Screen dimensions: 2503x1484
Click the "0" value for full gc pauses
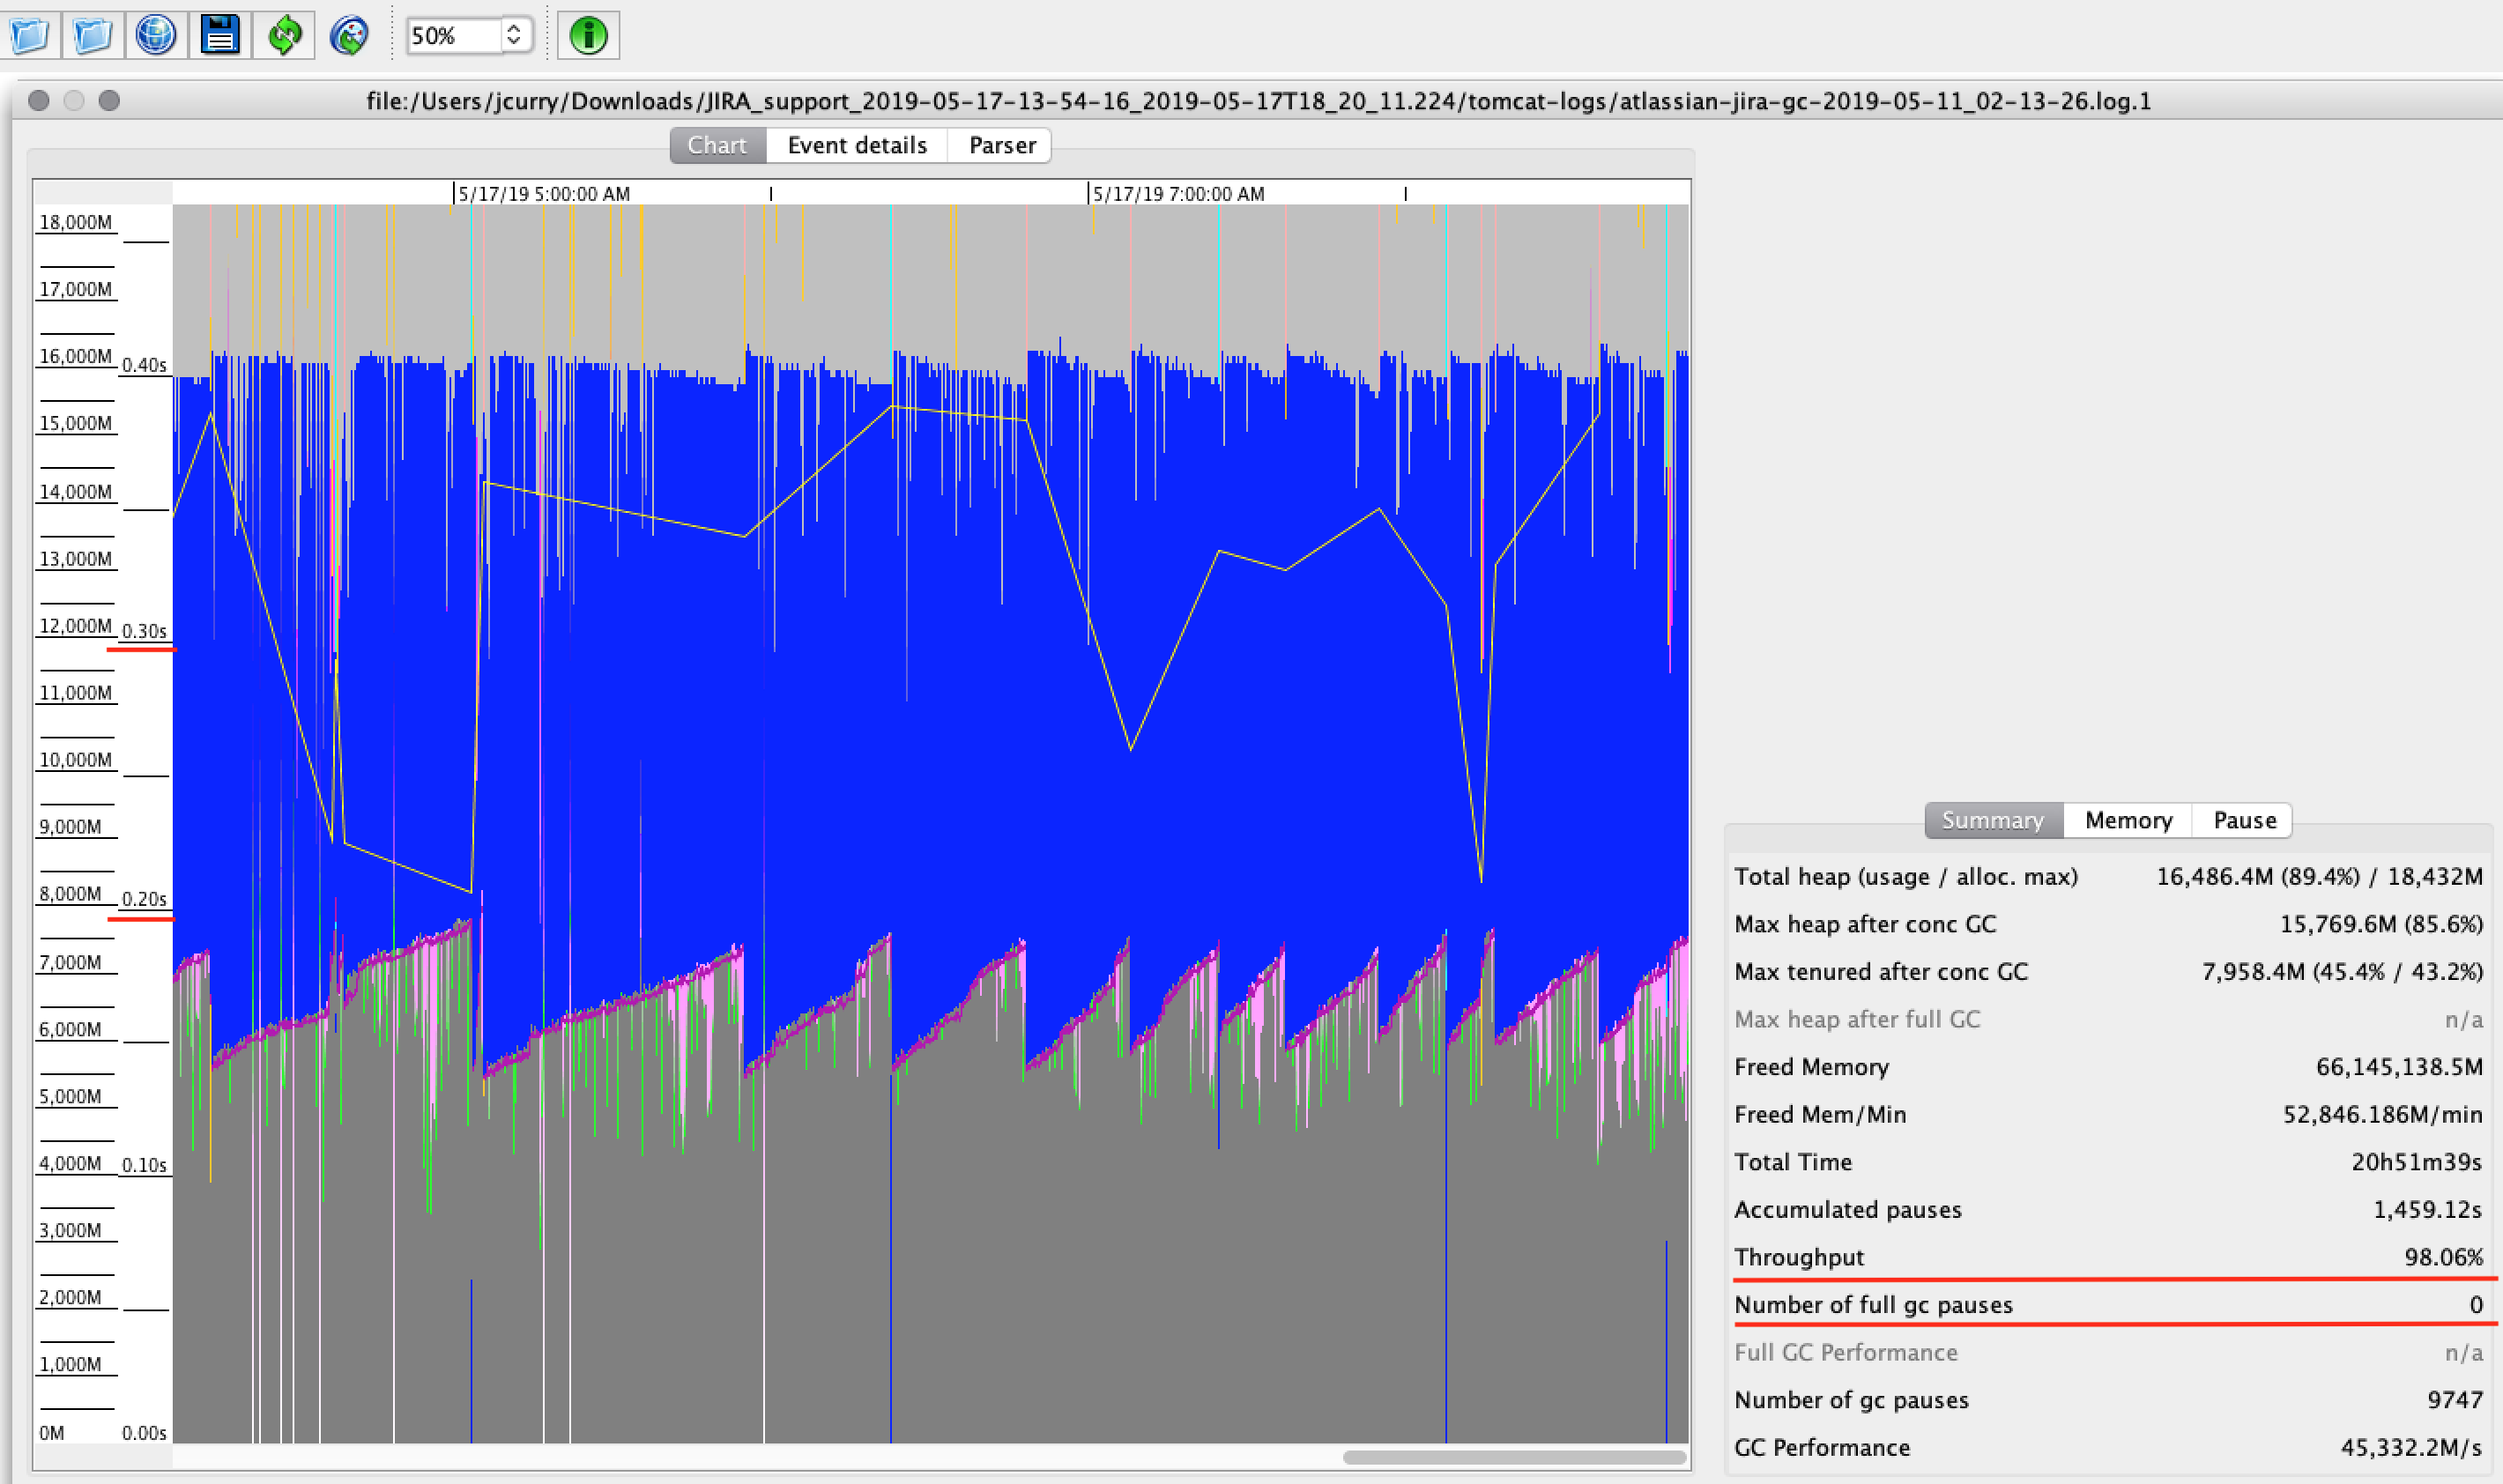point(2475,1305)
